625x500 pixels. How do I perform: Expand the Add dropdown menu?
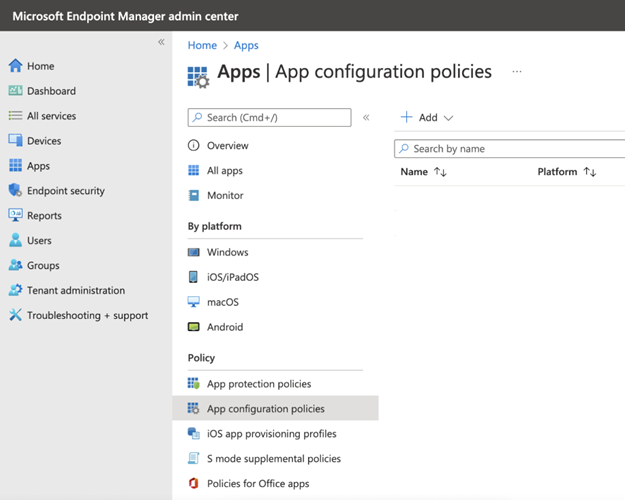pos(428,118)
